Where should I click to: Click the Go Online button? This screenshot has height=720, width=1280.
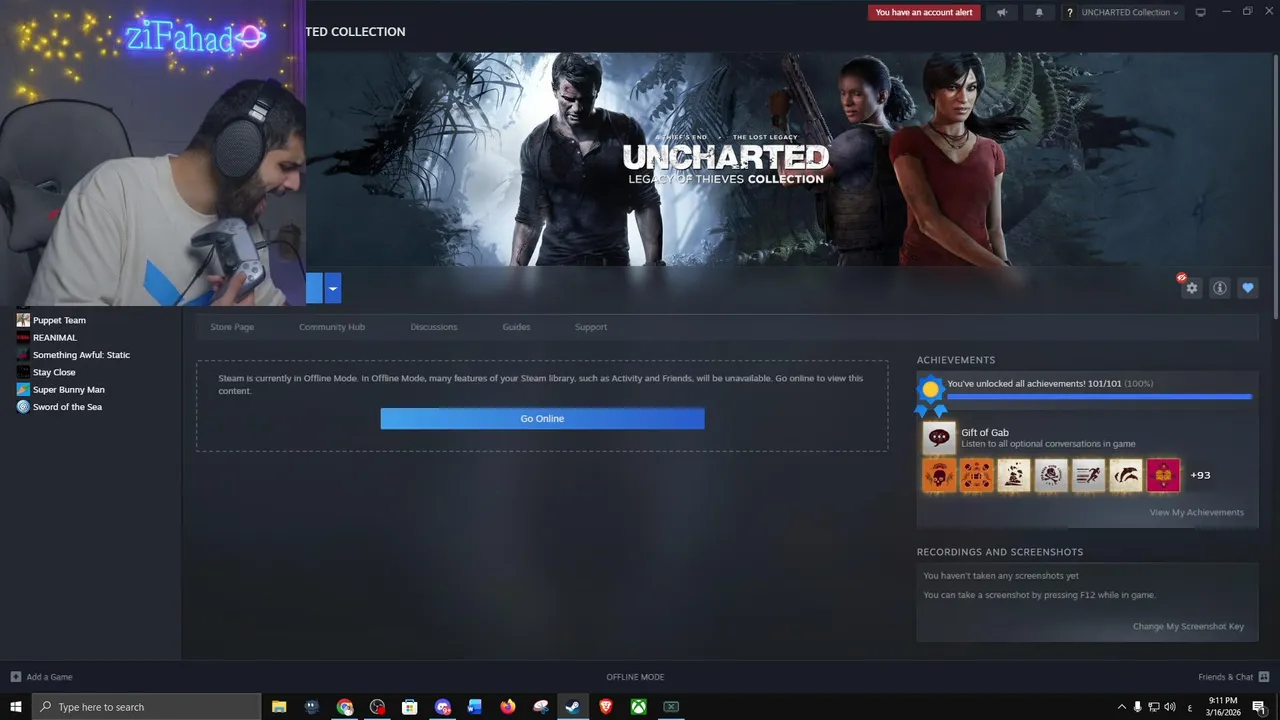tap(542, 418)
